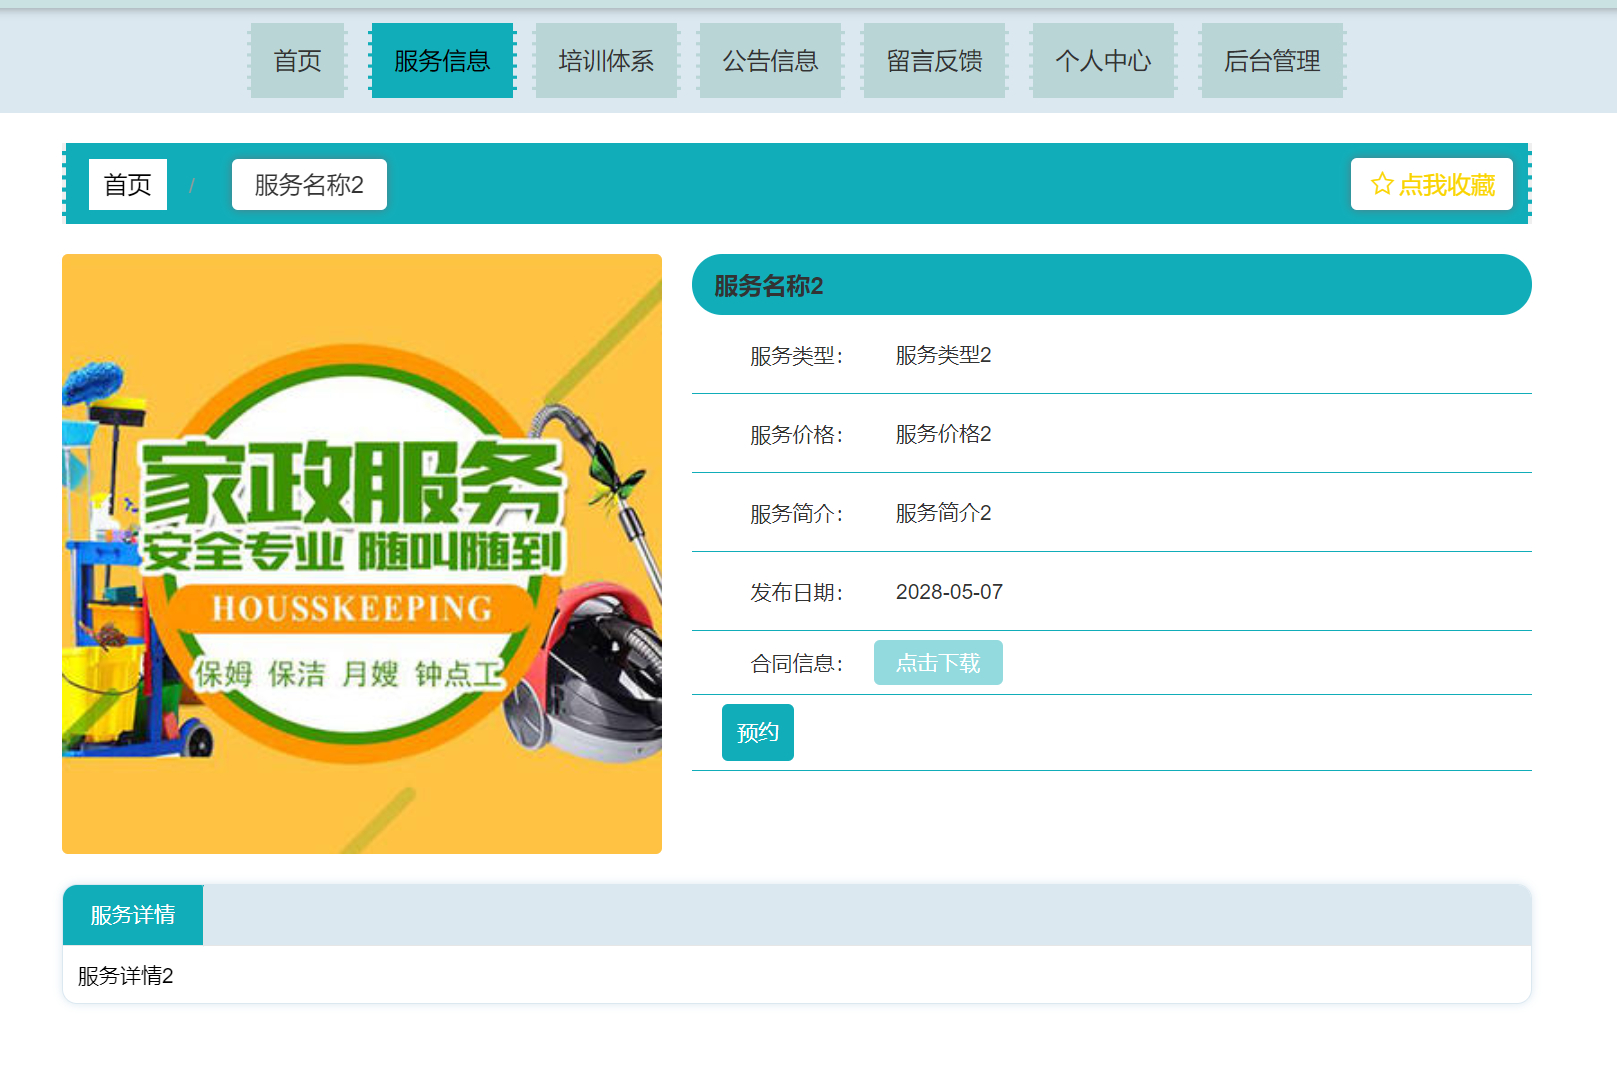Open the 留言反馈 feedback page
The height and width of the screenshot is (1086, 1617).
pyautogui.click(x=934, y=60)
